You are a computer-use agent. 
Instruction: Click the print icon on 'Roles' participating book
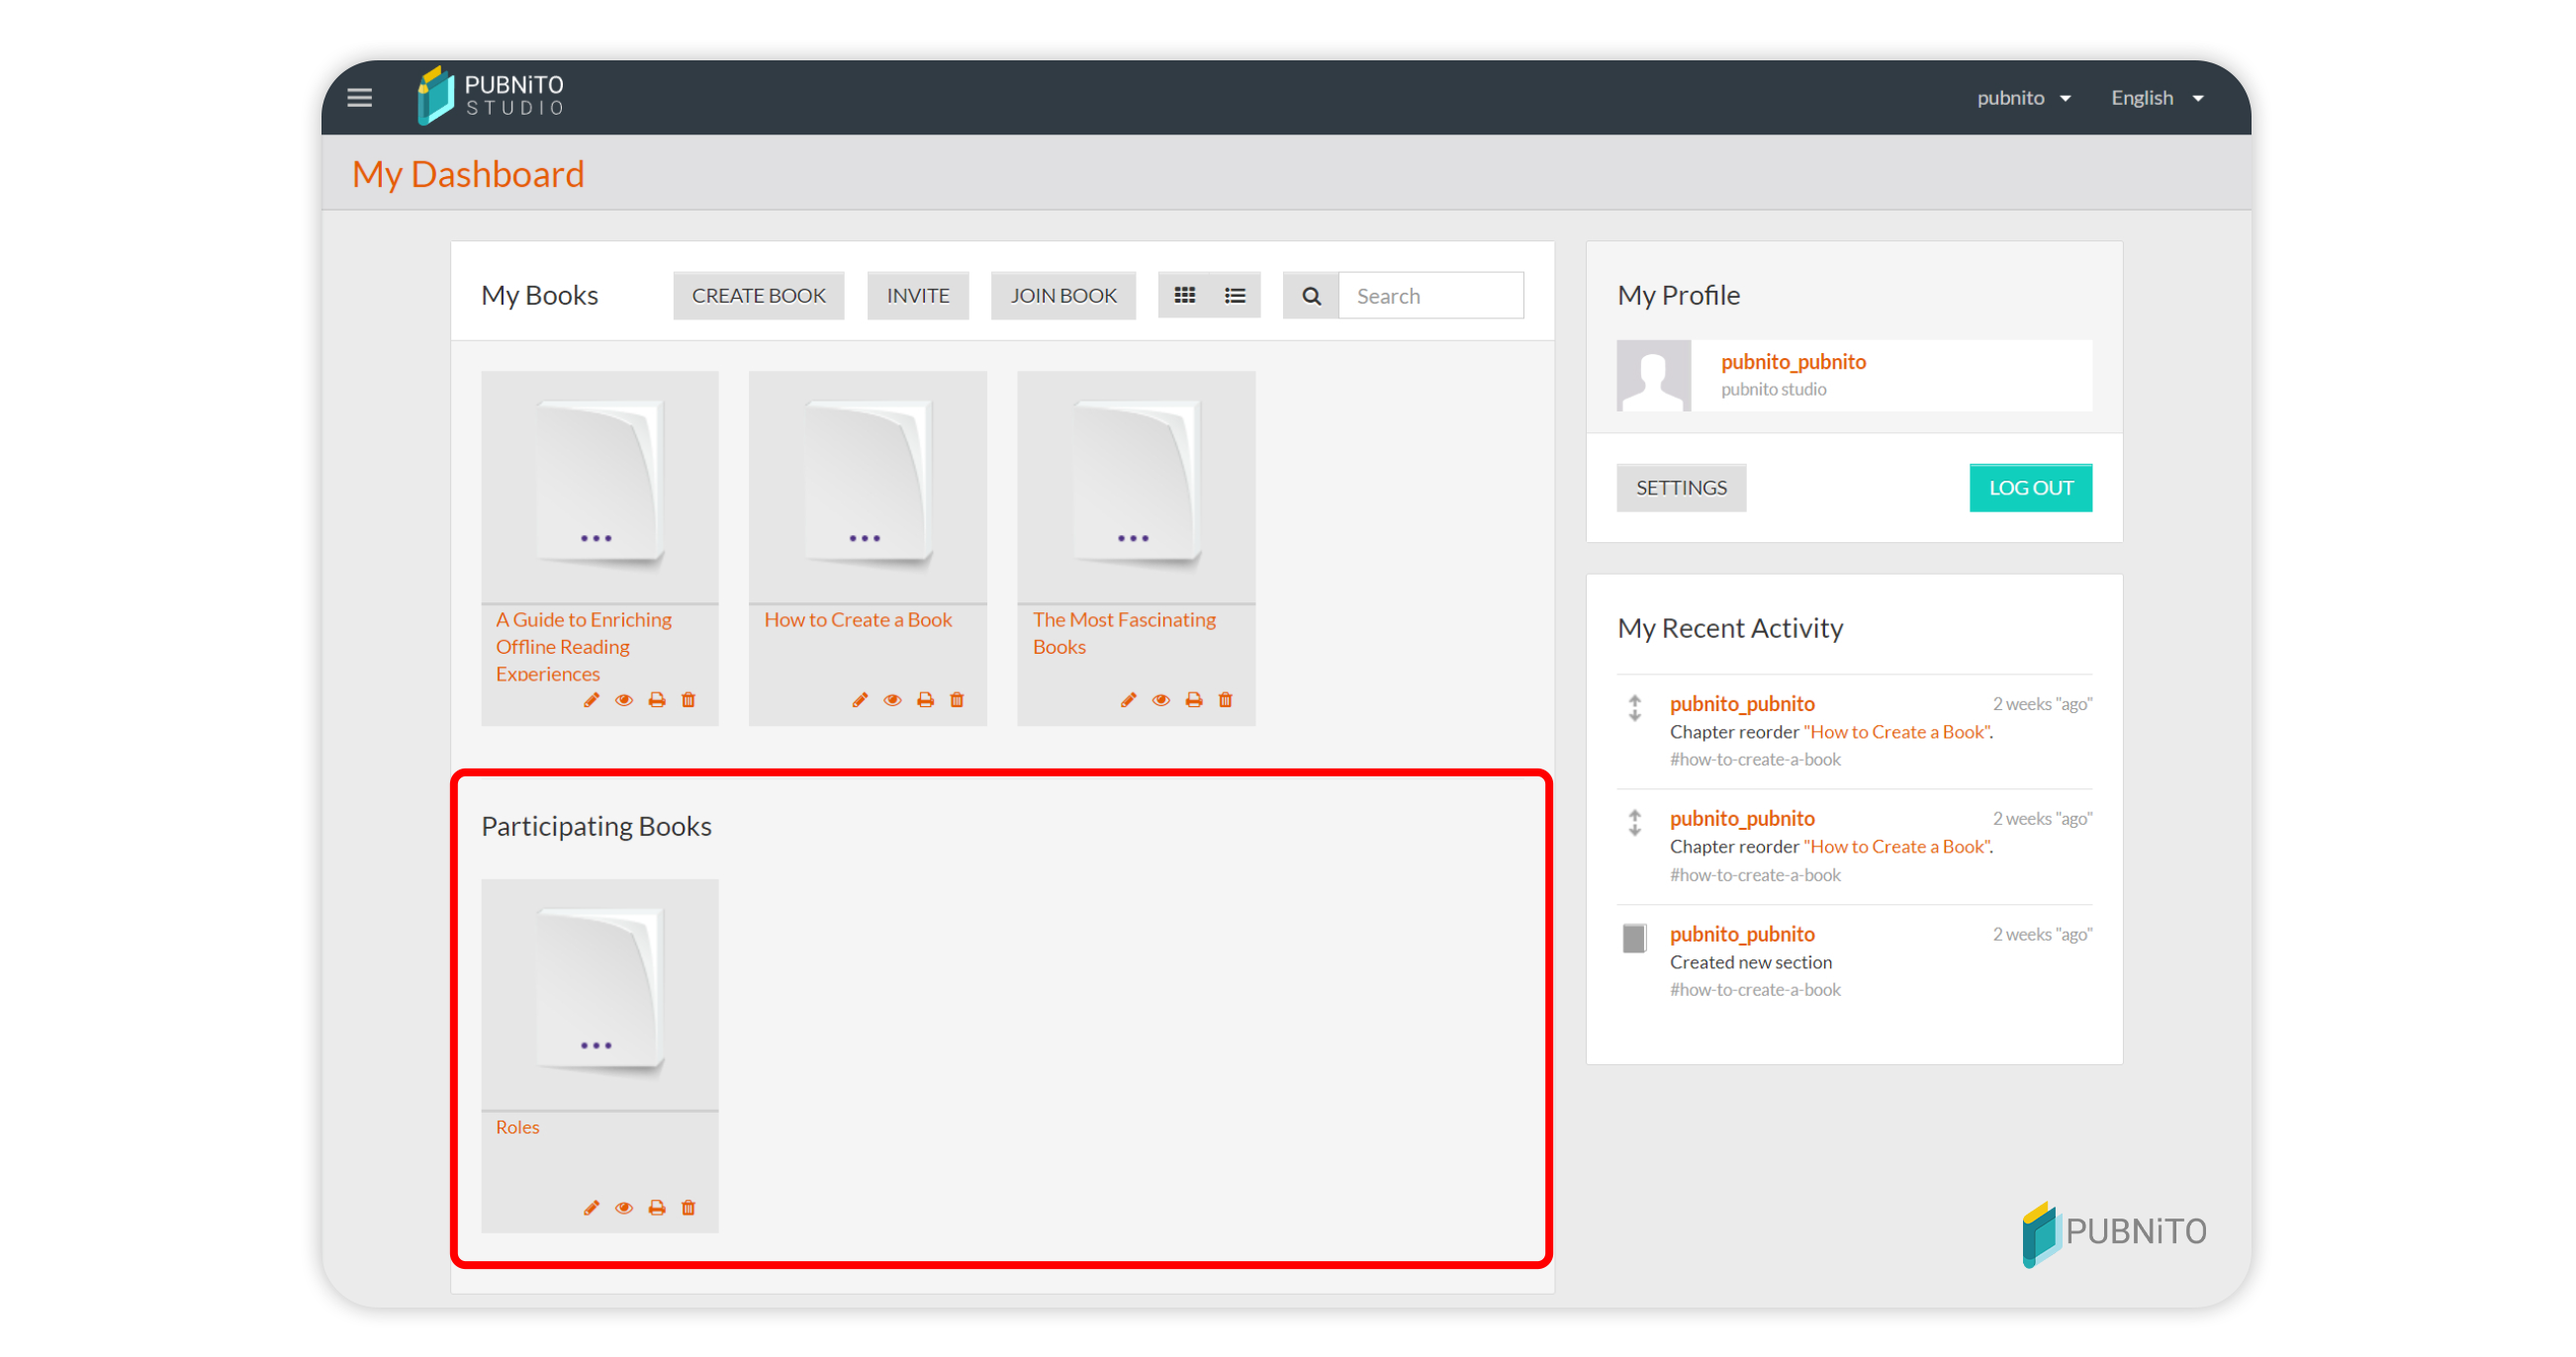click(656, 1206)
